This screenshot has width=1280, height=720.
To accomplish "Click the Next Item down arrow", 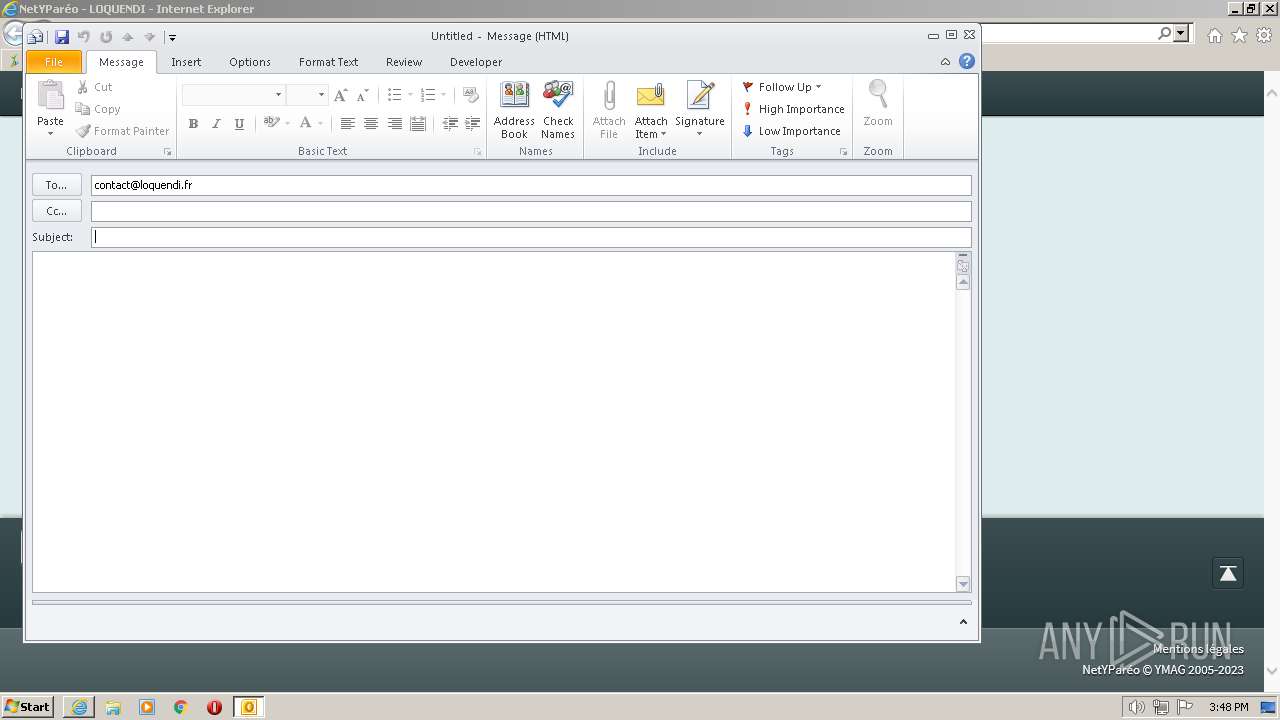I will pos(150,37).
